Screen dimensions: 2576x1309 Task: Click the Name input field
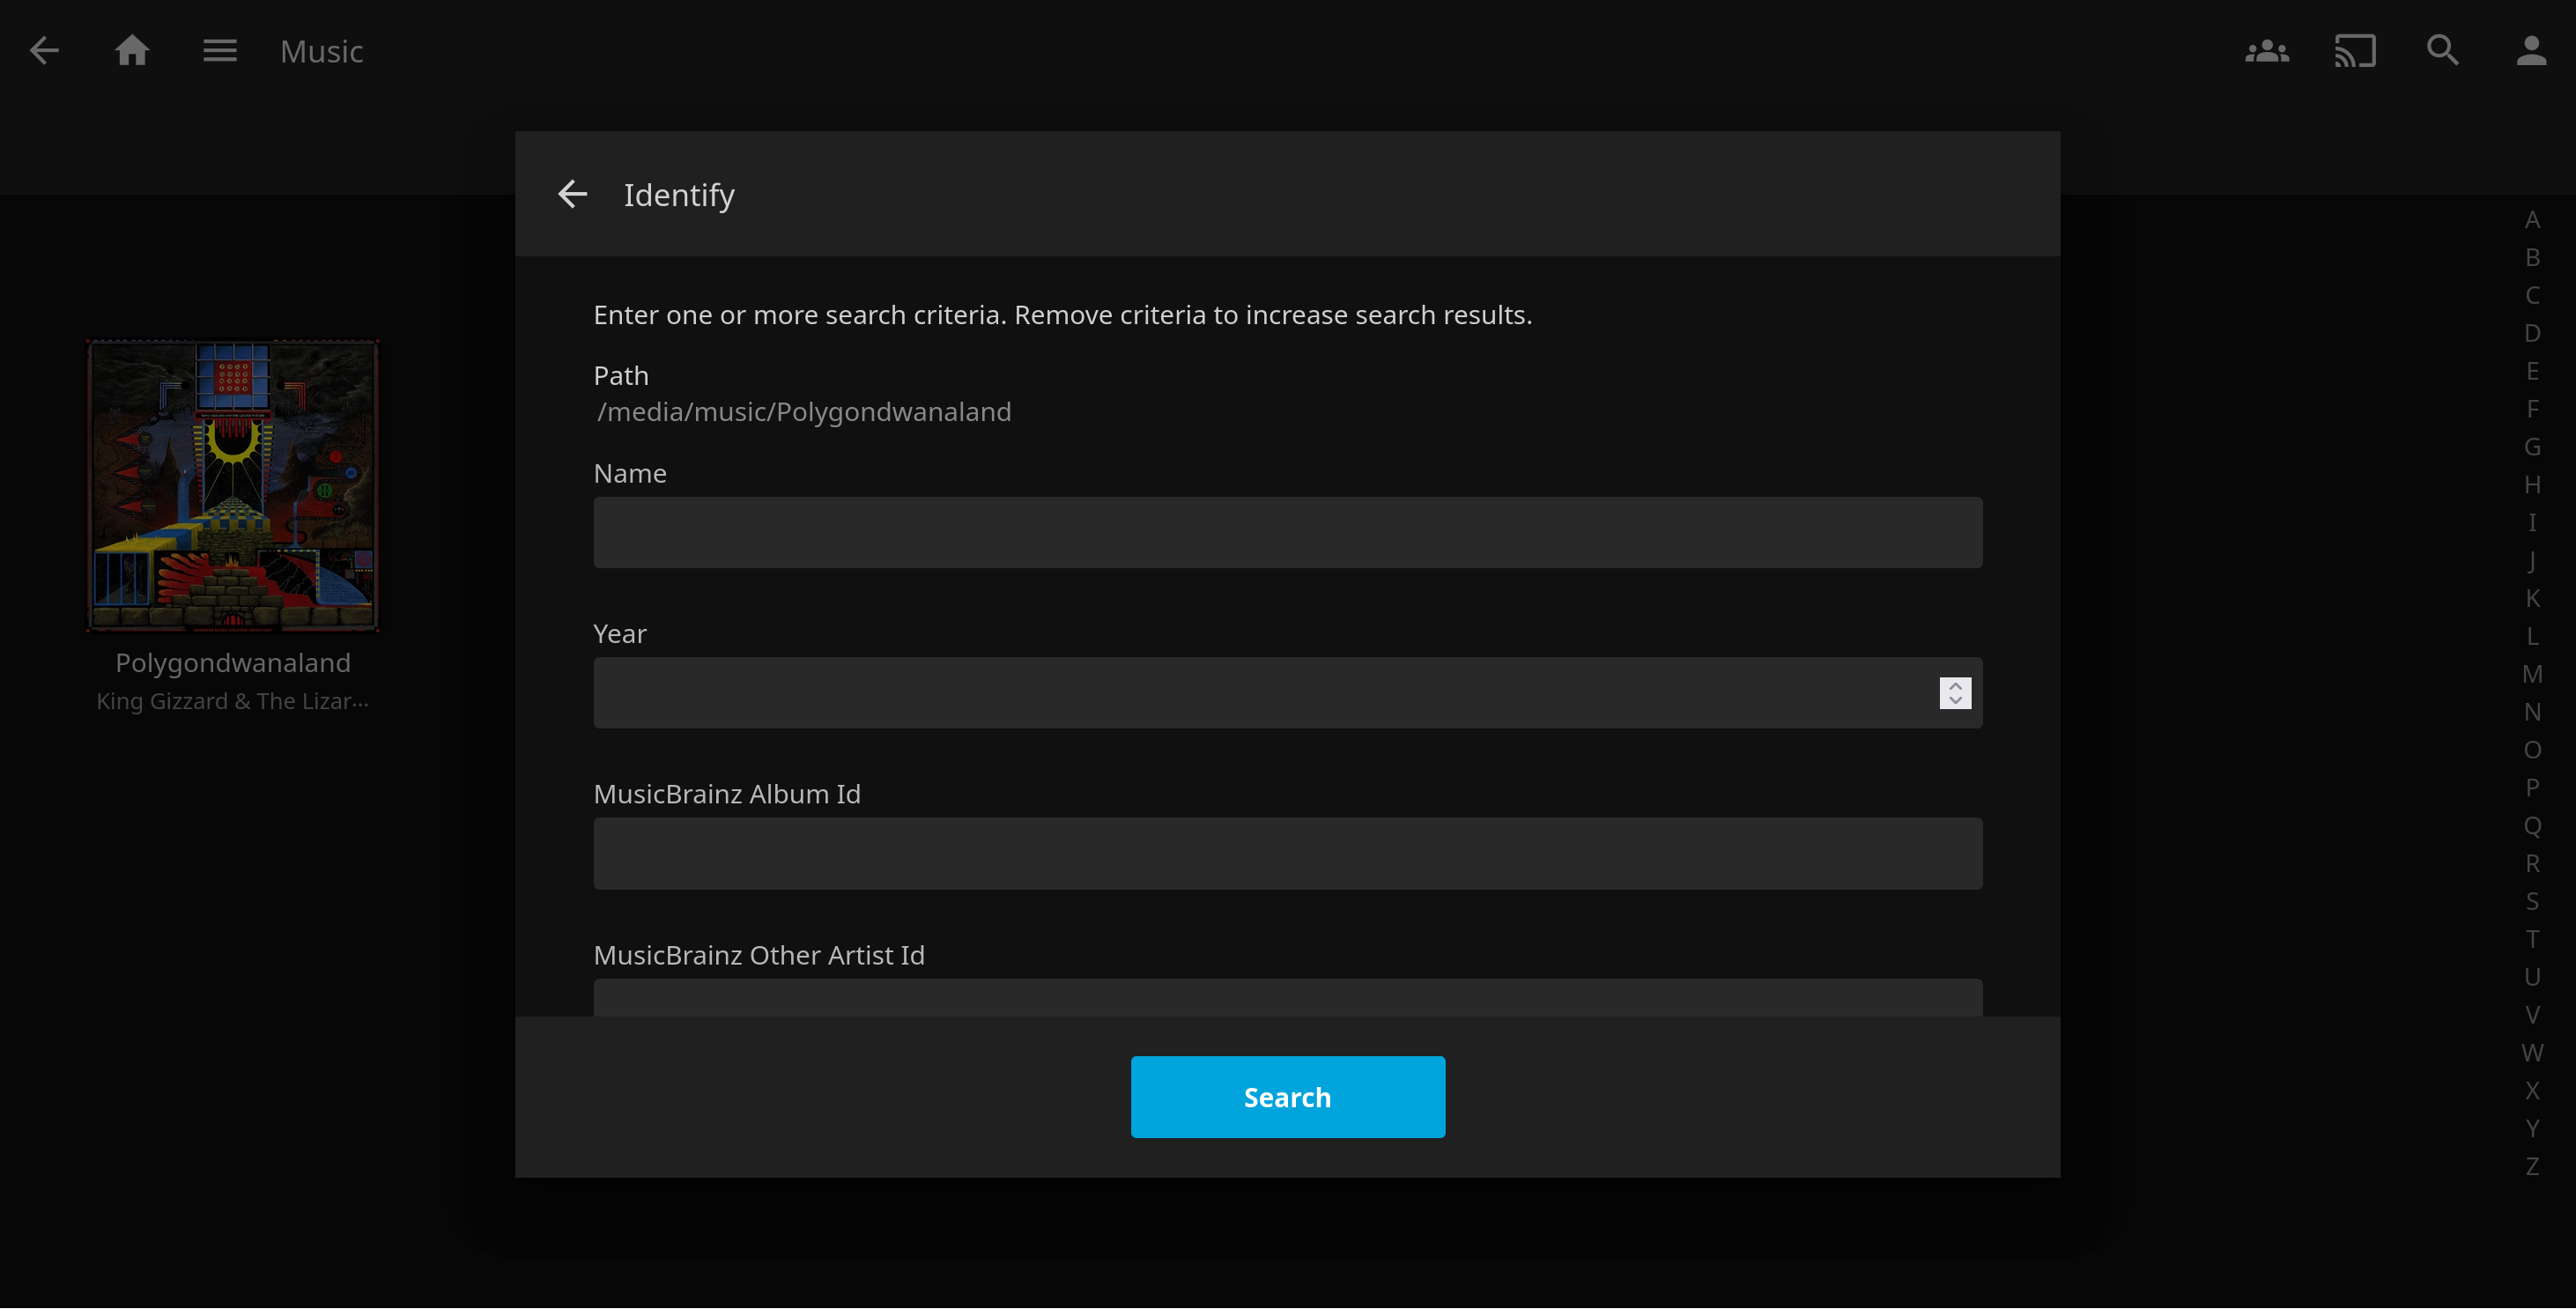click(x=1287, y=533)
